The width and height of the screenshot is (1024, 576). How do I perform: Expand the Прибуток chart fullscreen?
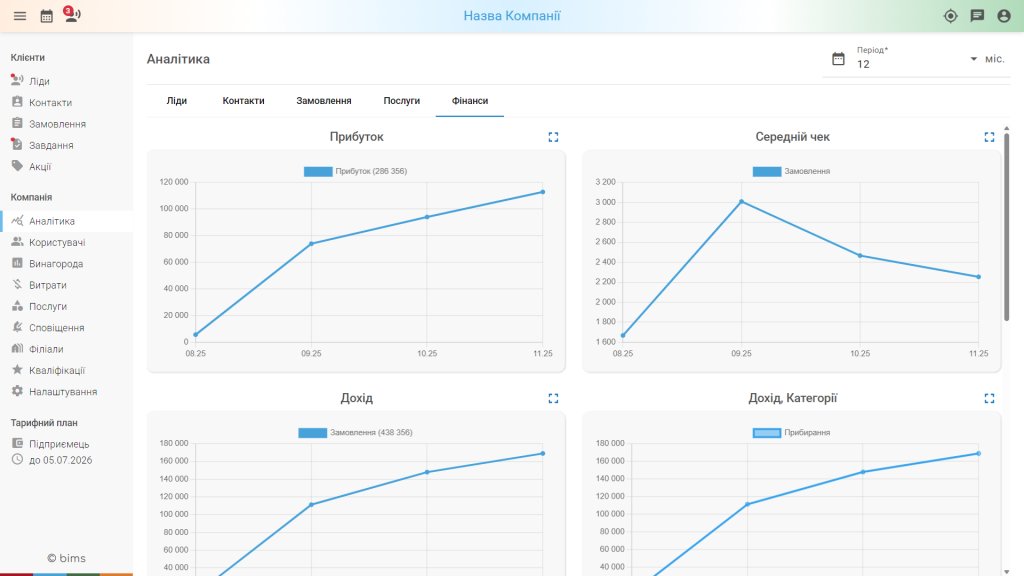pos(553,137)
